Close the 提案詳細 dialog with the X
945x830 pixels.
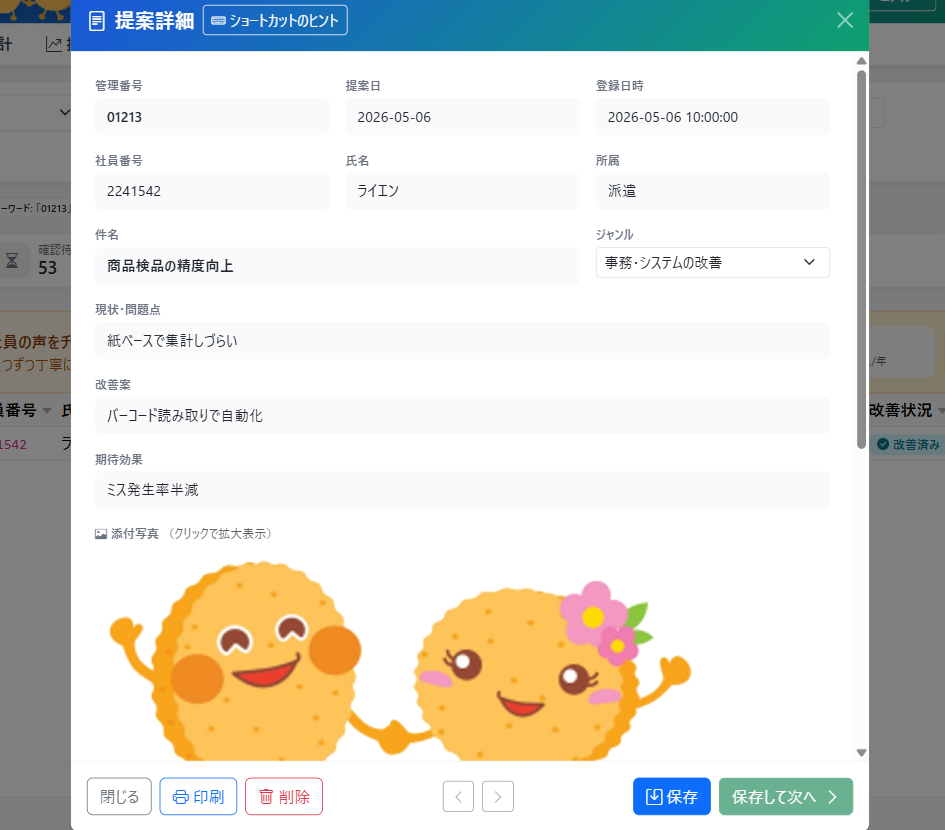pyautogui.click(x=844, y=20)
